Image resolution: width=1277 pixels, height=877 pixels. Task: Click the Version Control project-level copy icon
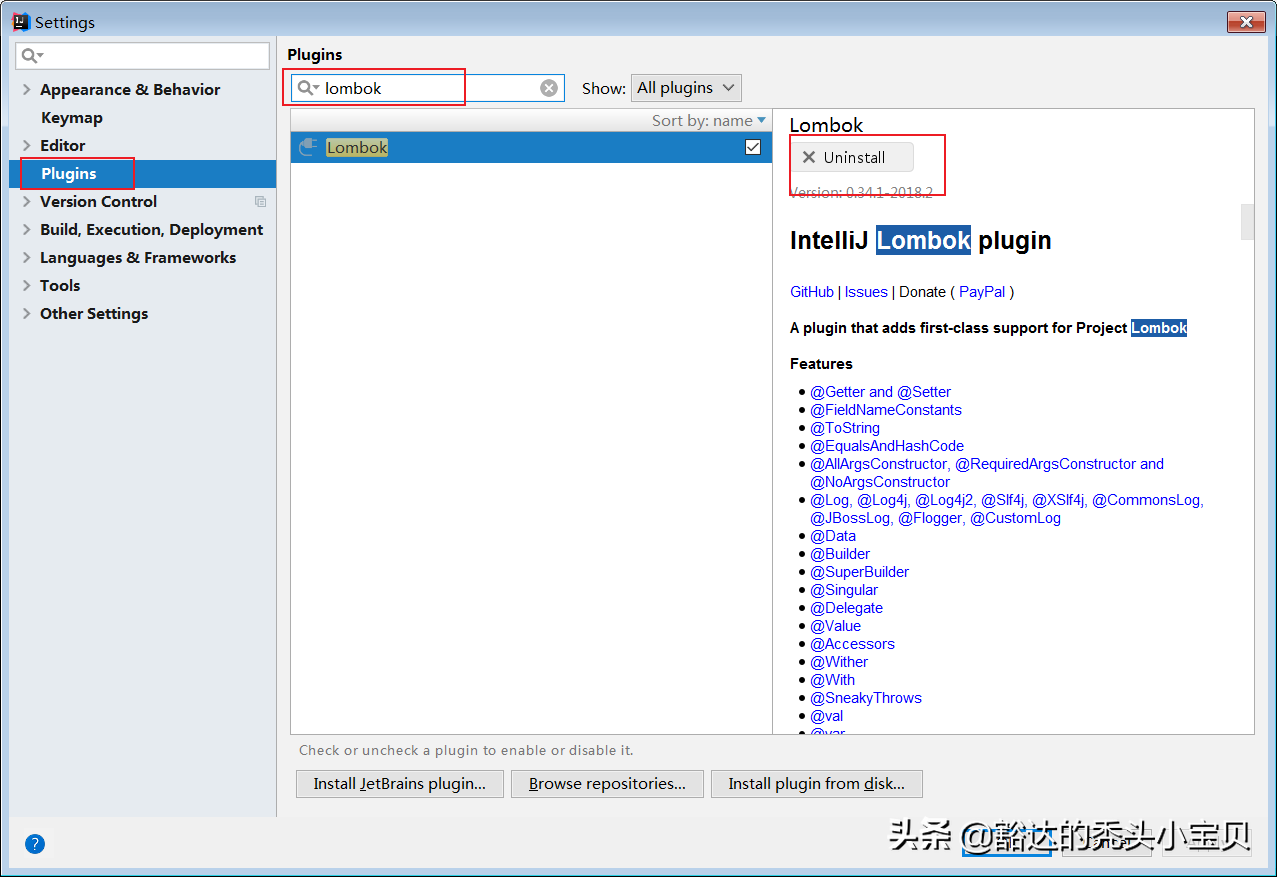tap(261, 202)
